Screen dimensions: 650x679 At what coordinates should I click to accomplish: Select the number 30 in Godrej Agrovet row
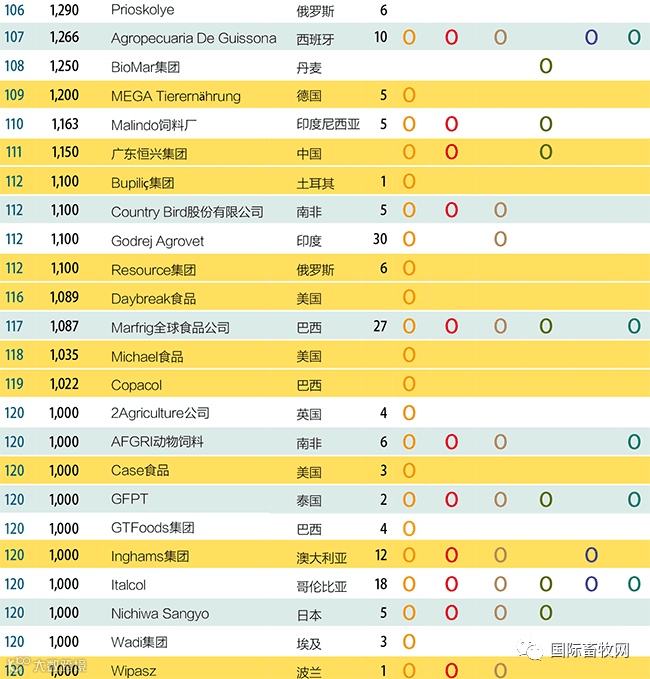[x=380, y=239]
